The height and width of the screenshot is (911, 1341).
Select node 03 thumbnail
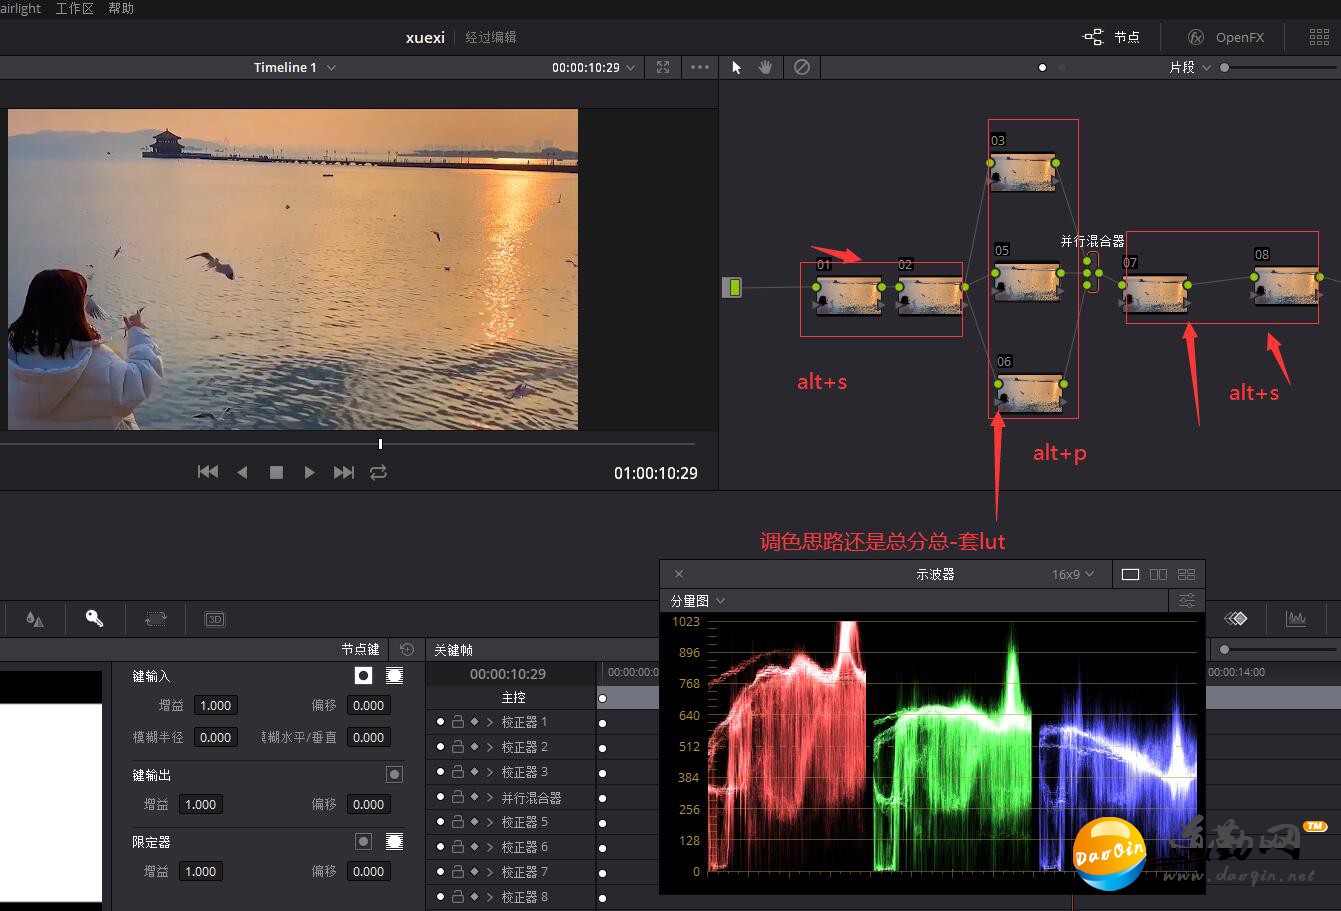click(1023, 170)
